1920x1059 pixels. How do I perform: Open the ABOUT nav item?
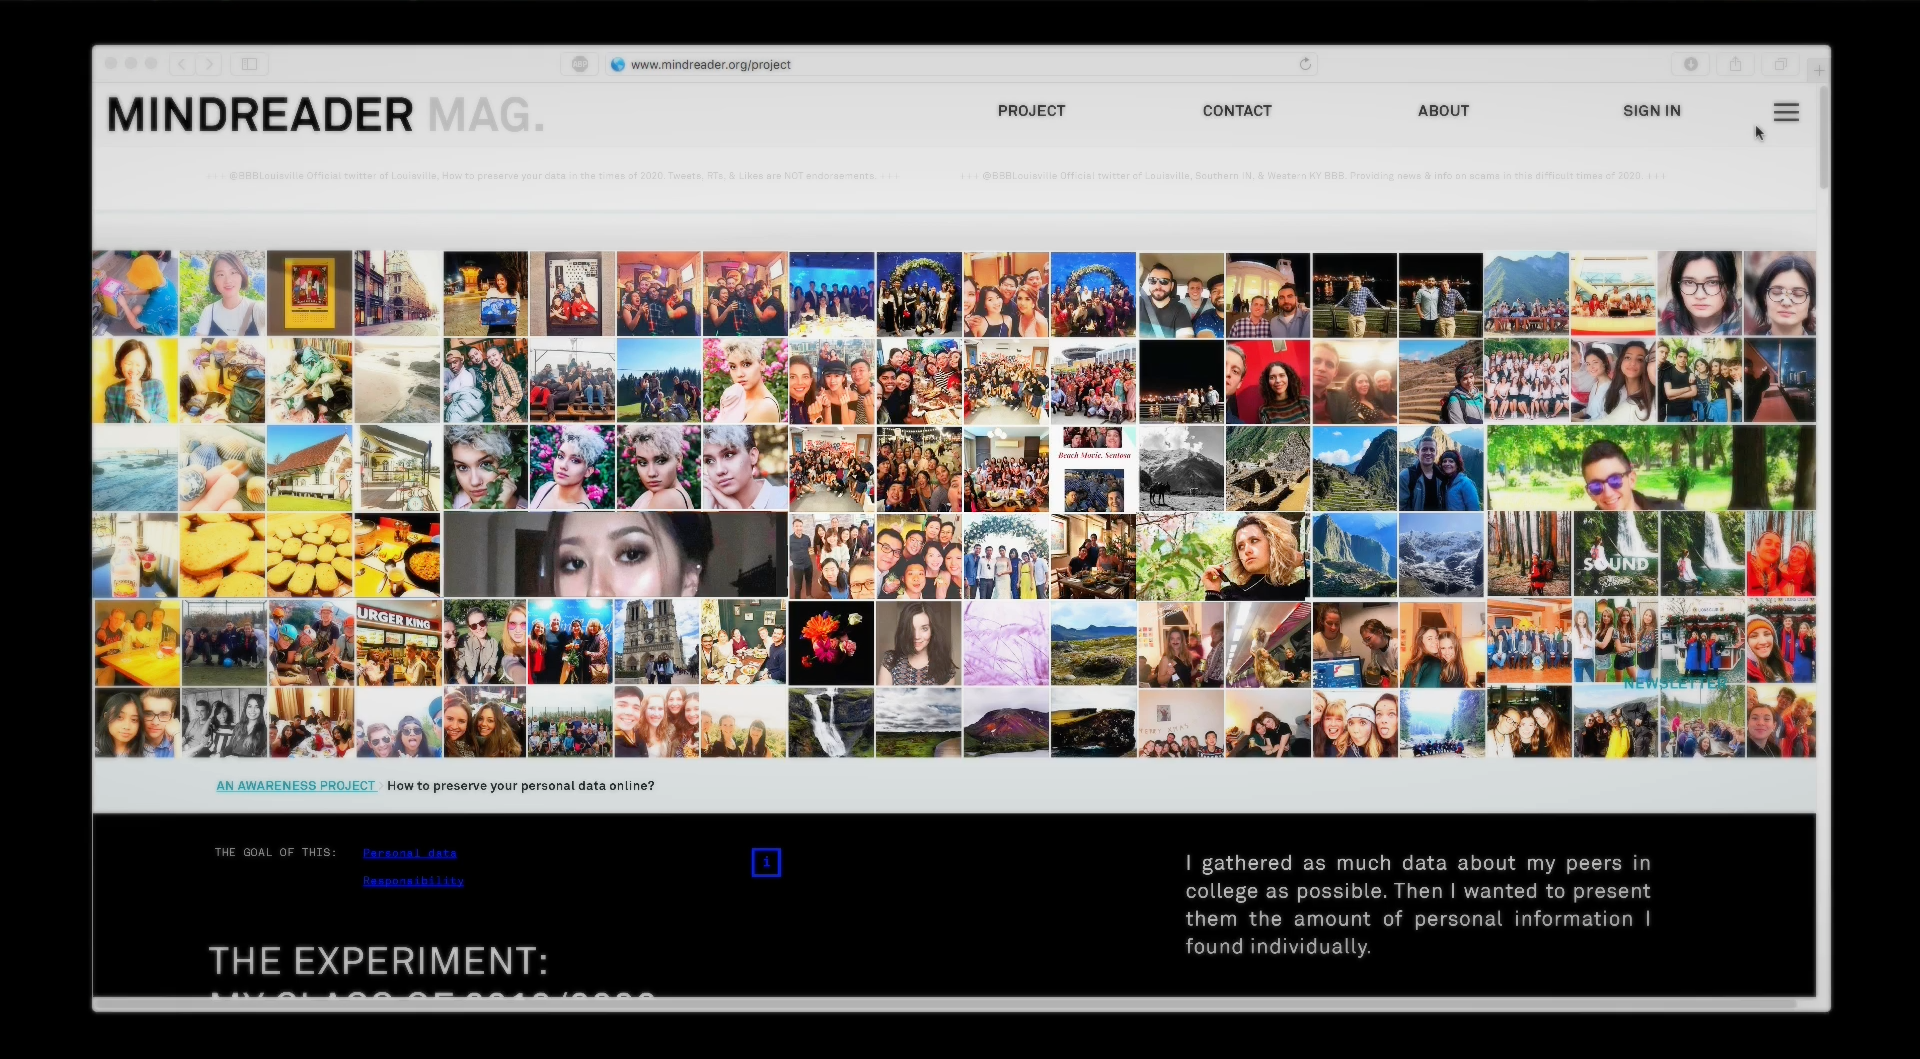[1443, 111]
